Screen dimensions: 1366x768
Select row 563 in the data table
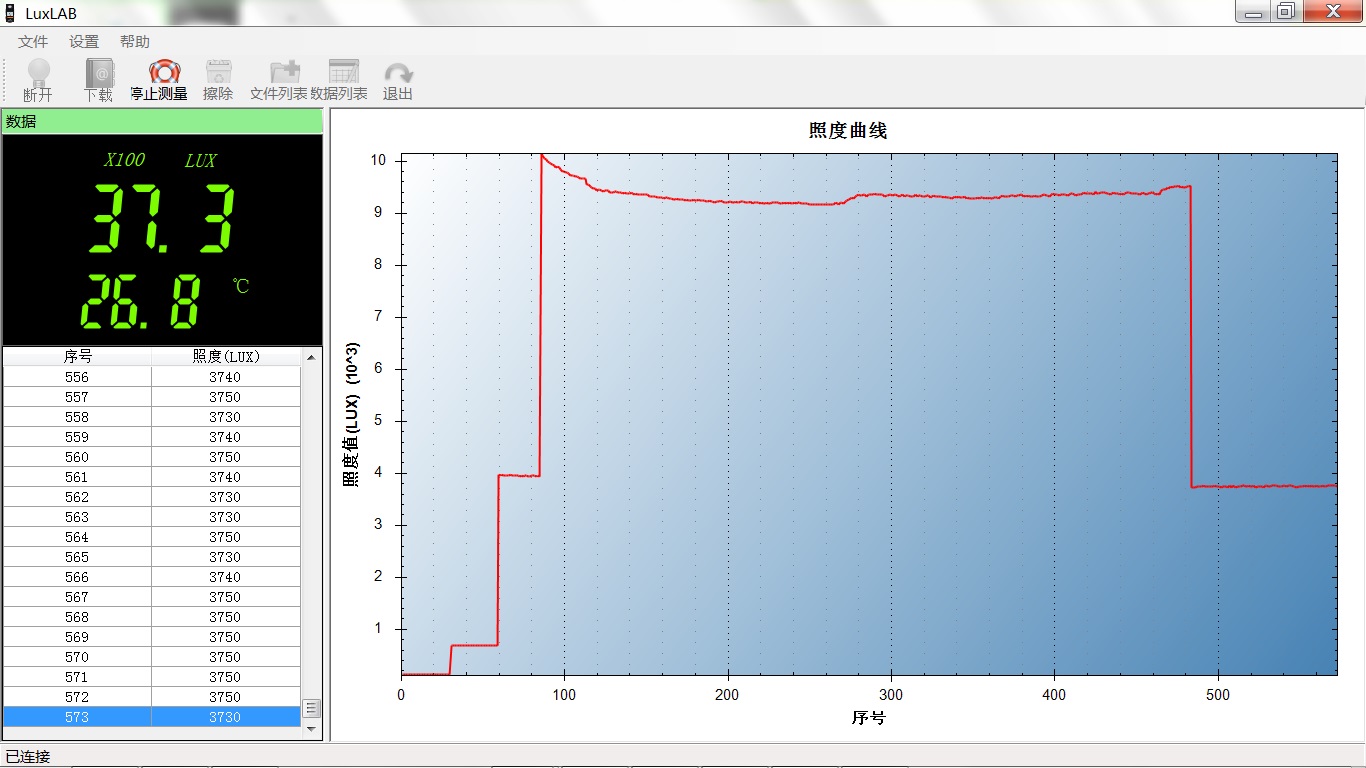[152, 517]
